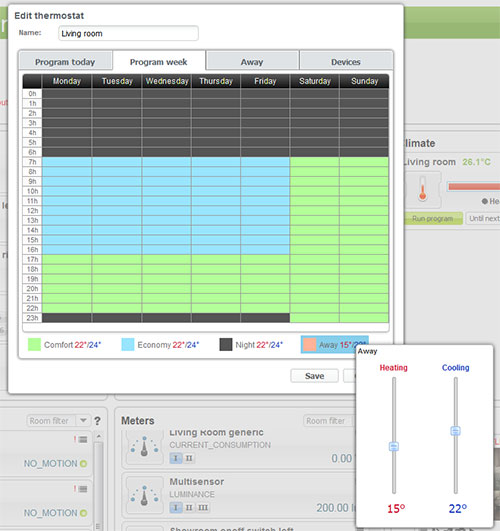Click the question mark help icon
500x531 pixels.
coord(98,421)
